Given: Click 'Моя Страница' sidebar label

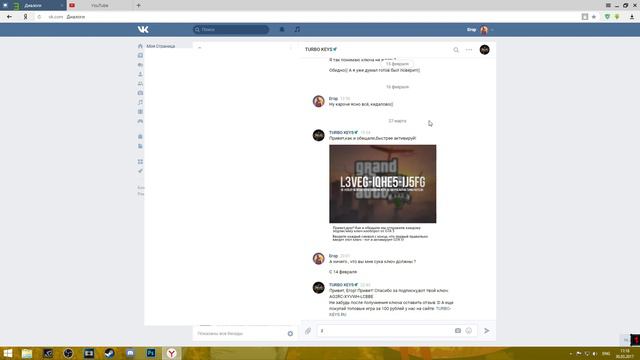Looking at the screenshot, I should coord(160,46).
